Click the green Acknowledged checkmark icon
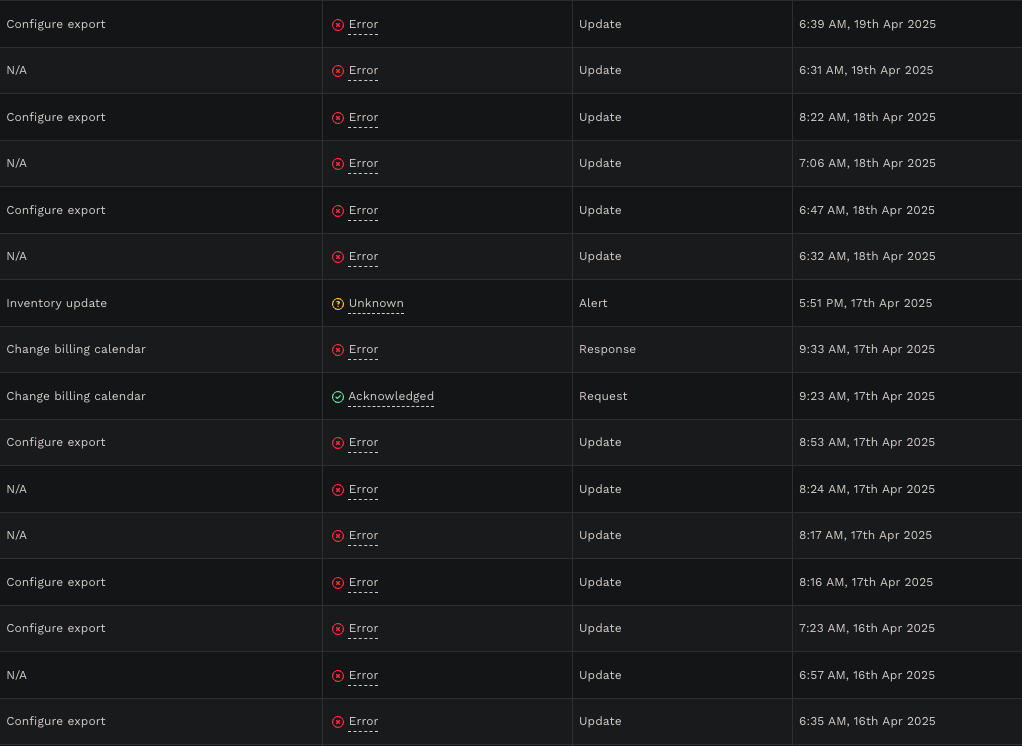1022x746 pixels. tap(338, 397)
